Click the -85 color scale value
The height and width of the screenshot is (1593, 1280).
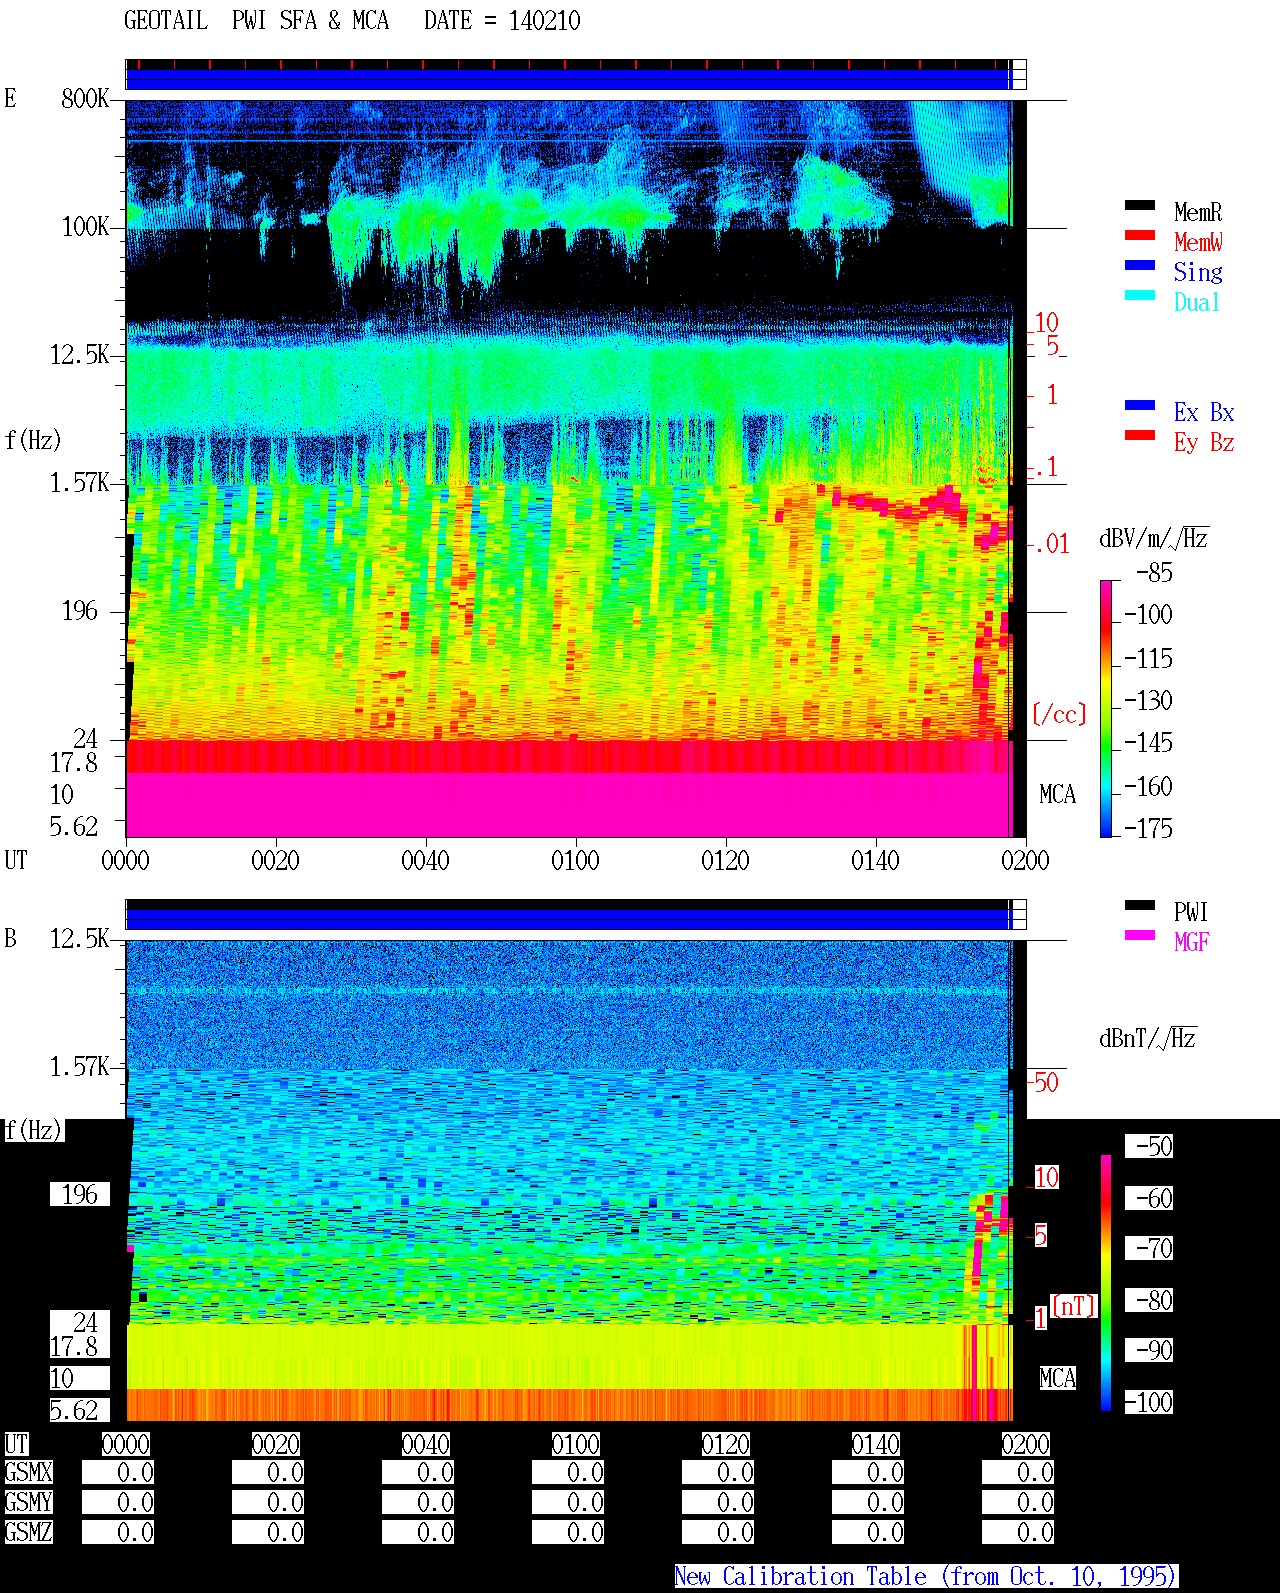1154,573
